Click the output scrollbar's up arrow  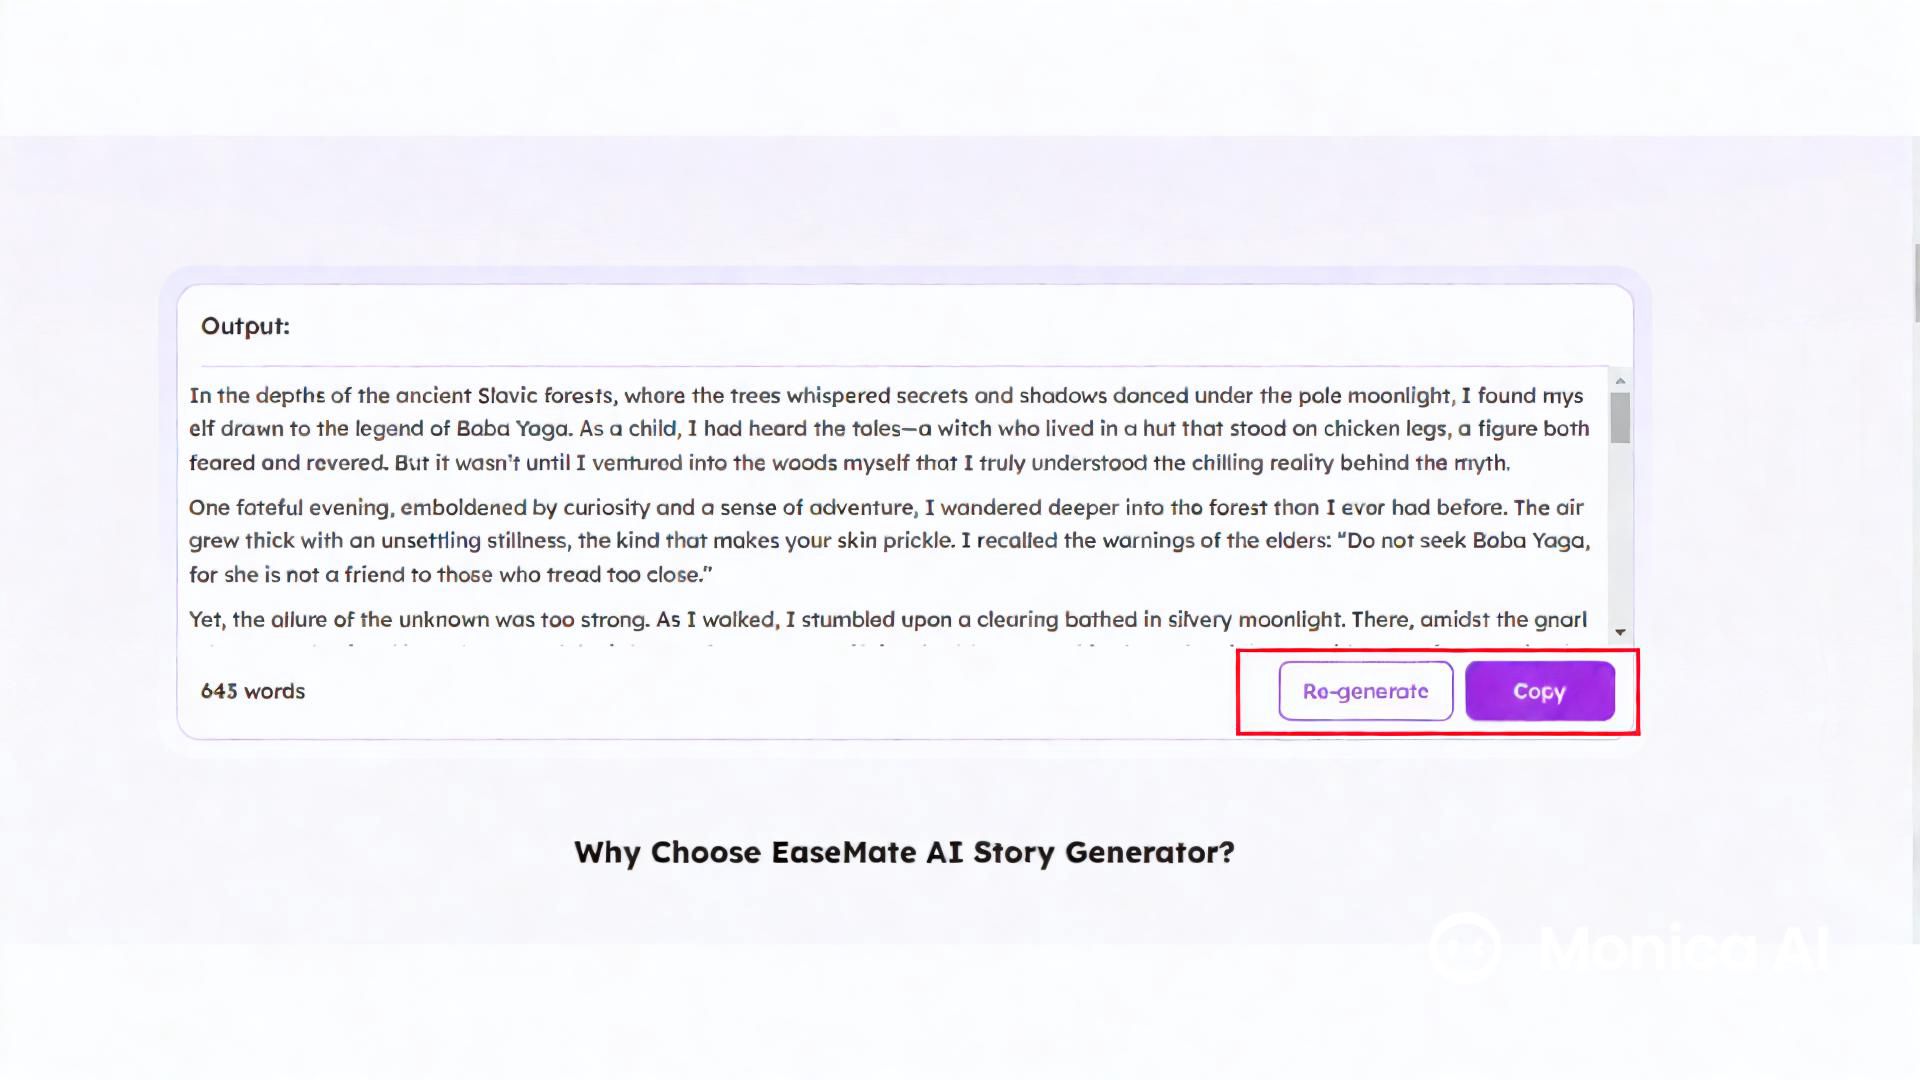(1620, 381)
